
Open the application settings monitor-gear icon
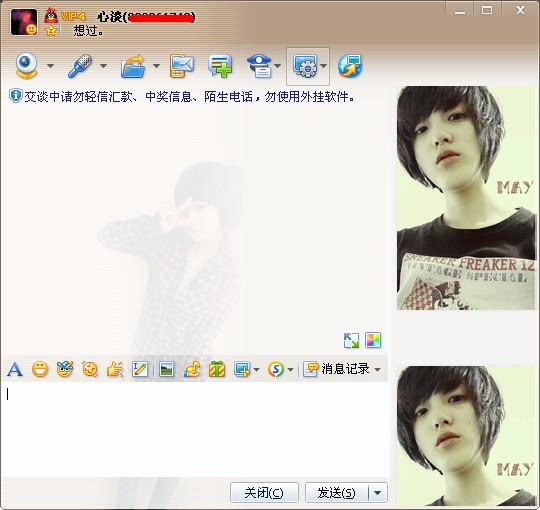click(x=305, y=66)
